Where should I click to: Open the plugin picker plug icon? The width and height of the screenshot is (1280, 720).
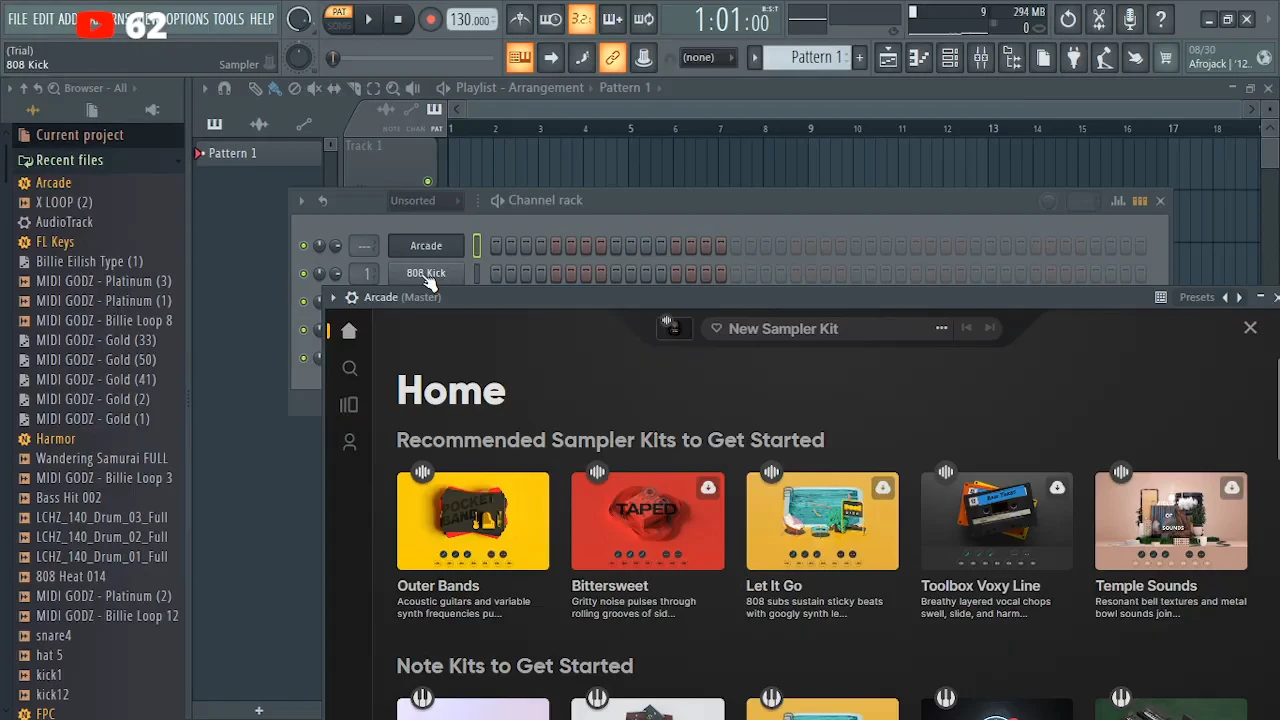tap(1074, 58)
